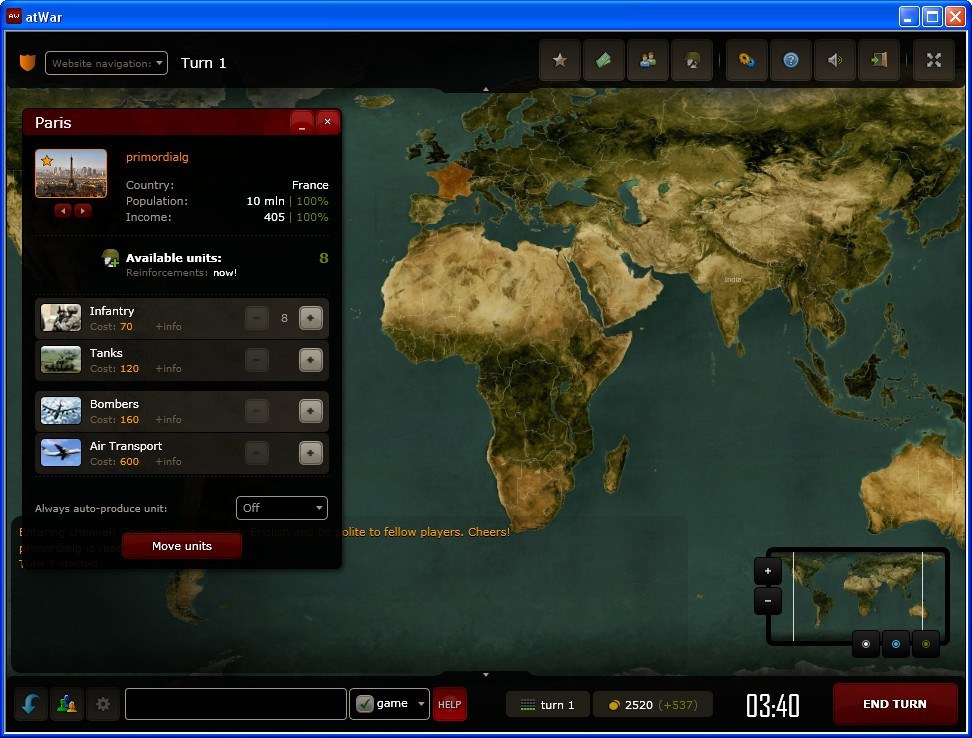The image size is (972, 738).
Task: Close the Paris city panel
Action: 327,122
